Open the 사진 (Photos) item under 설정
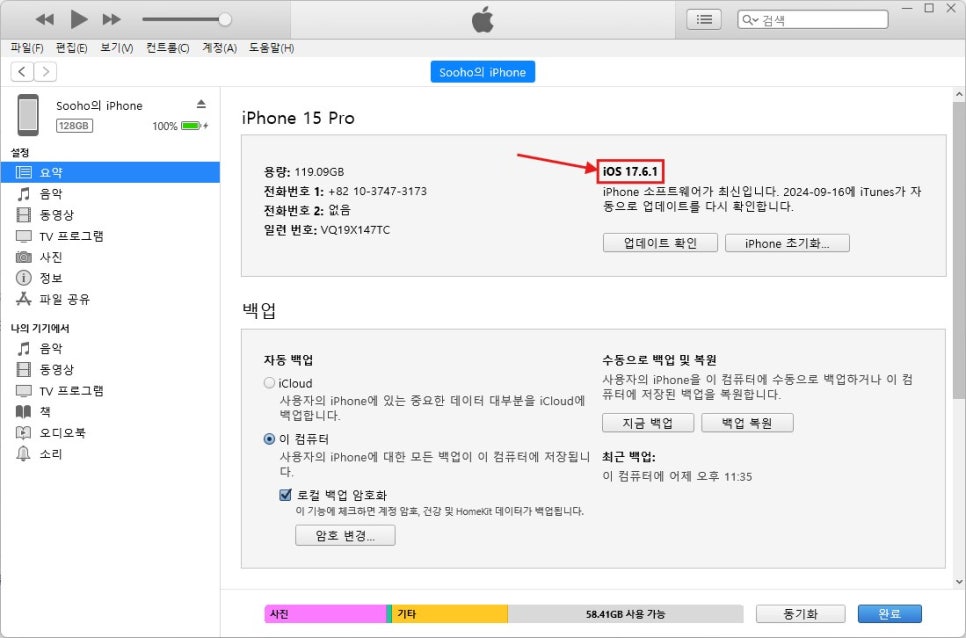966x638 pixels. point(50,257)
